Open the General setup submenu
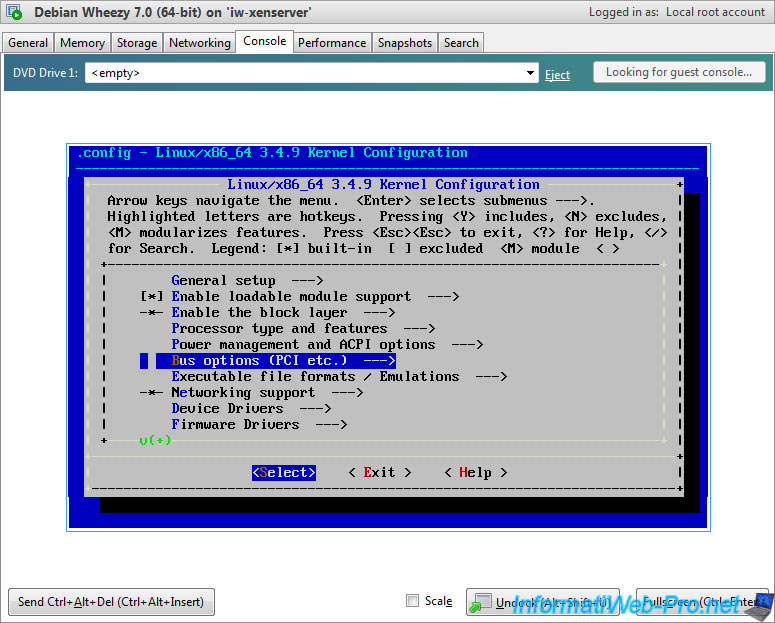 tap(247, 280)
